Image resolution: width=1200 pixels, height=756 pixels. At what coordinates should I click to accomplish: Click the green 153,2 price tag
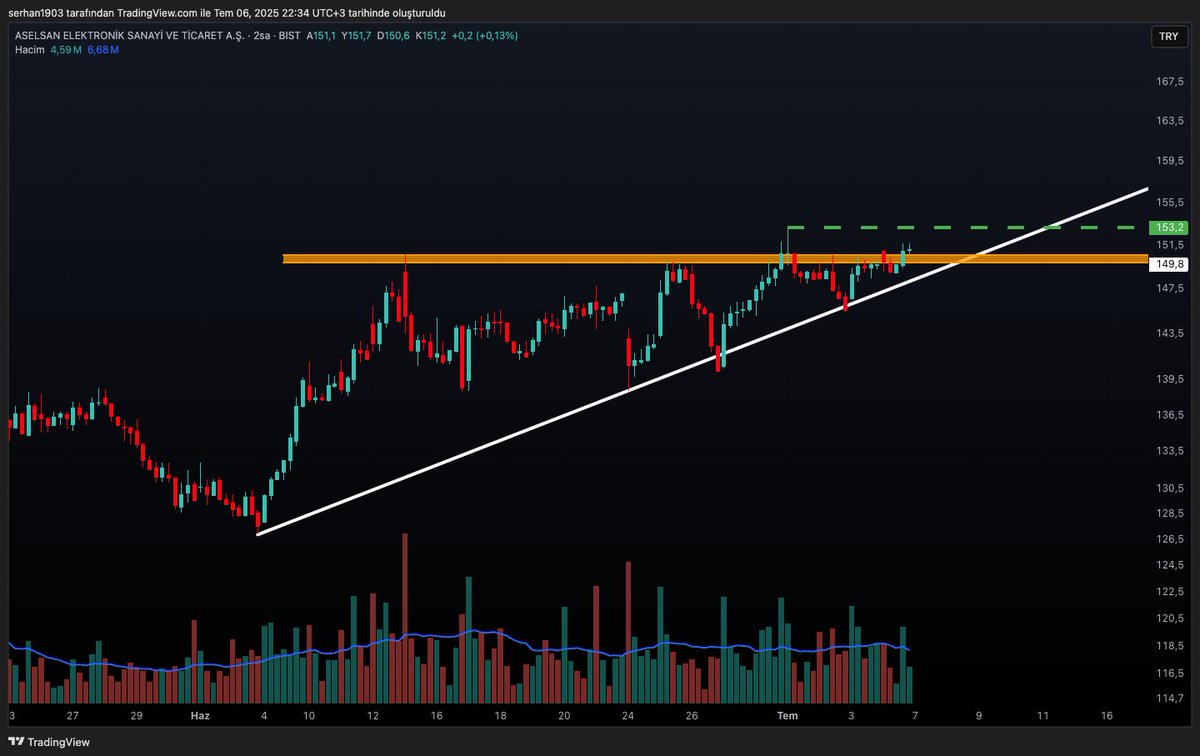tap(1168, 228)
